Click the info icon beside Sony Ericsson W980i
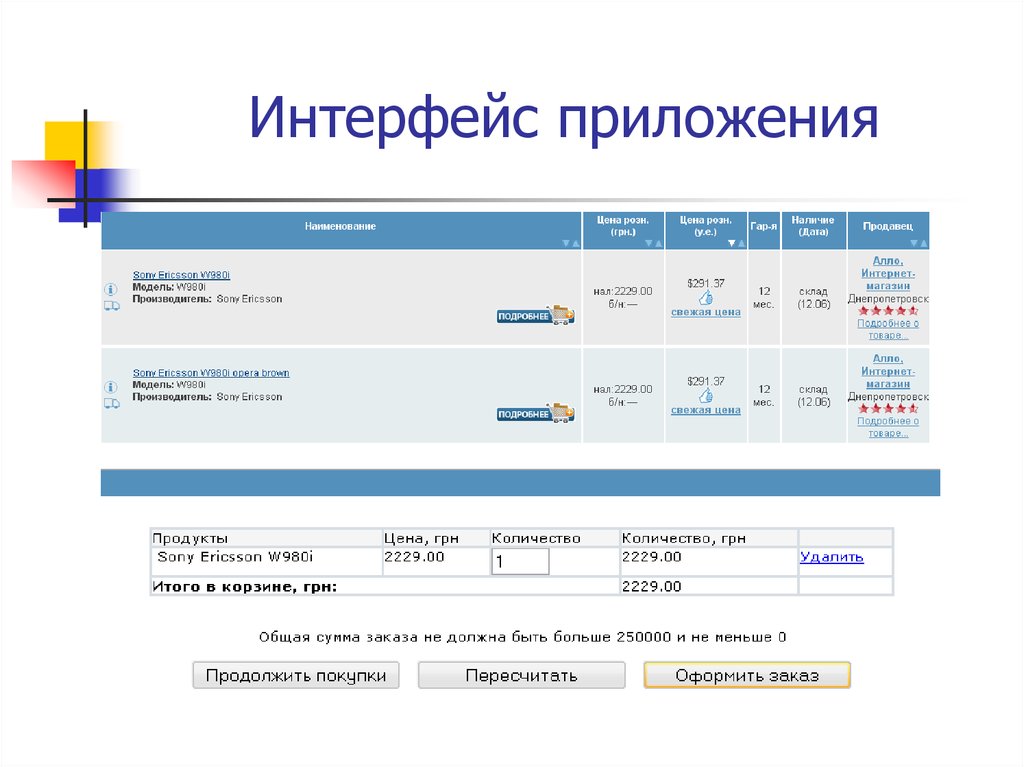 110,289
